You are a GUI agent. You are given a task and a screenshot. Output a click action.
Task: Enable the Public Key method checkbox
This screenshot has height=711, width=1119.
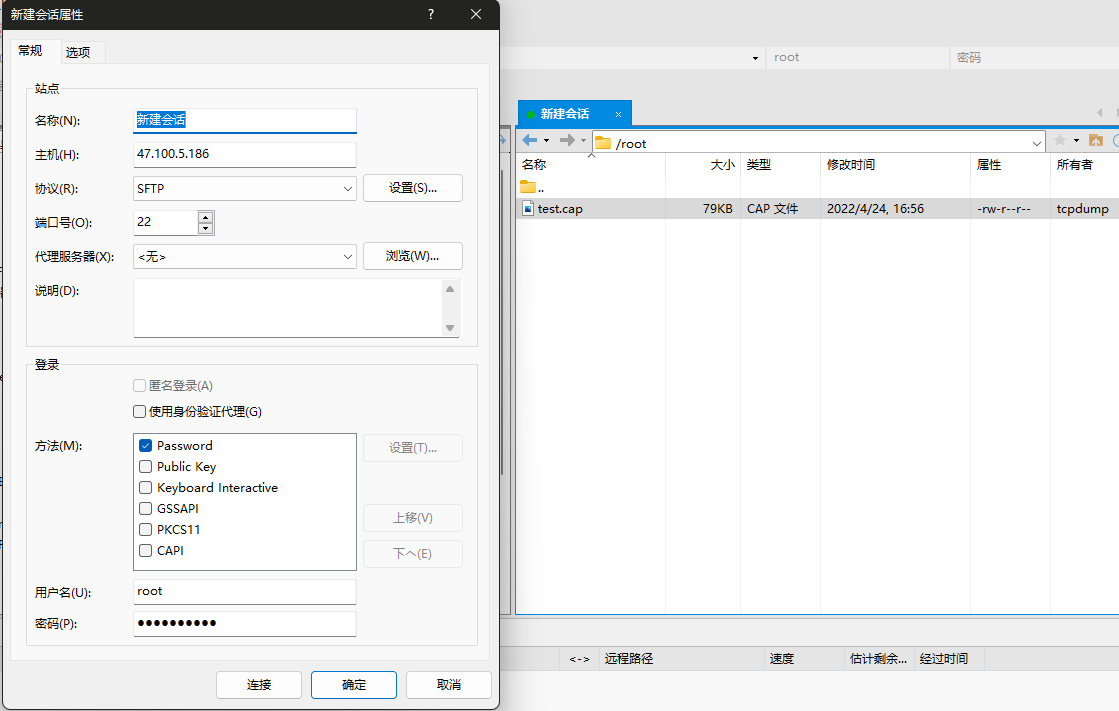pos(146,467)
